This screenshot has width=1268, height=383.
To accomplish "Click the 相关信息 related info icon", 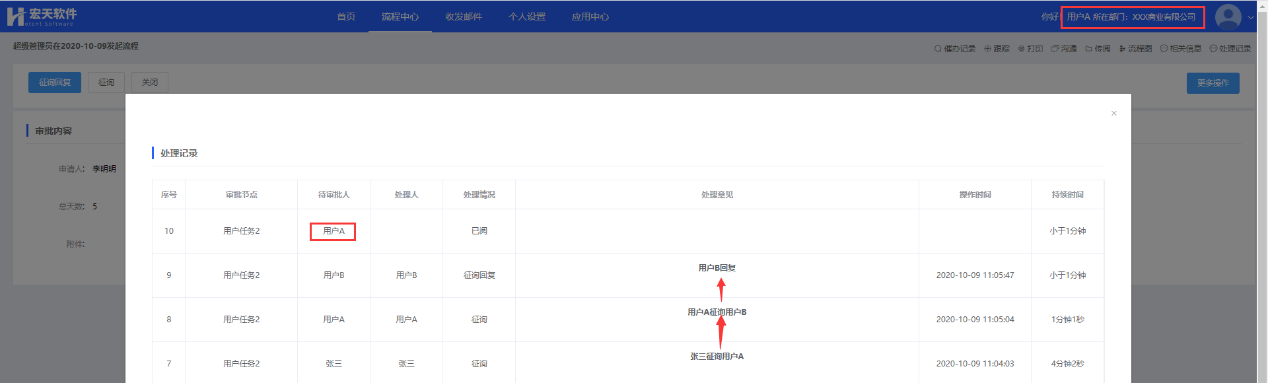I will [x=1165, y=48].
